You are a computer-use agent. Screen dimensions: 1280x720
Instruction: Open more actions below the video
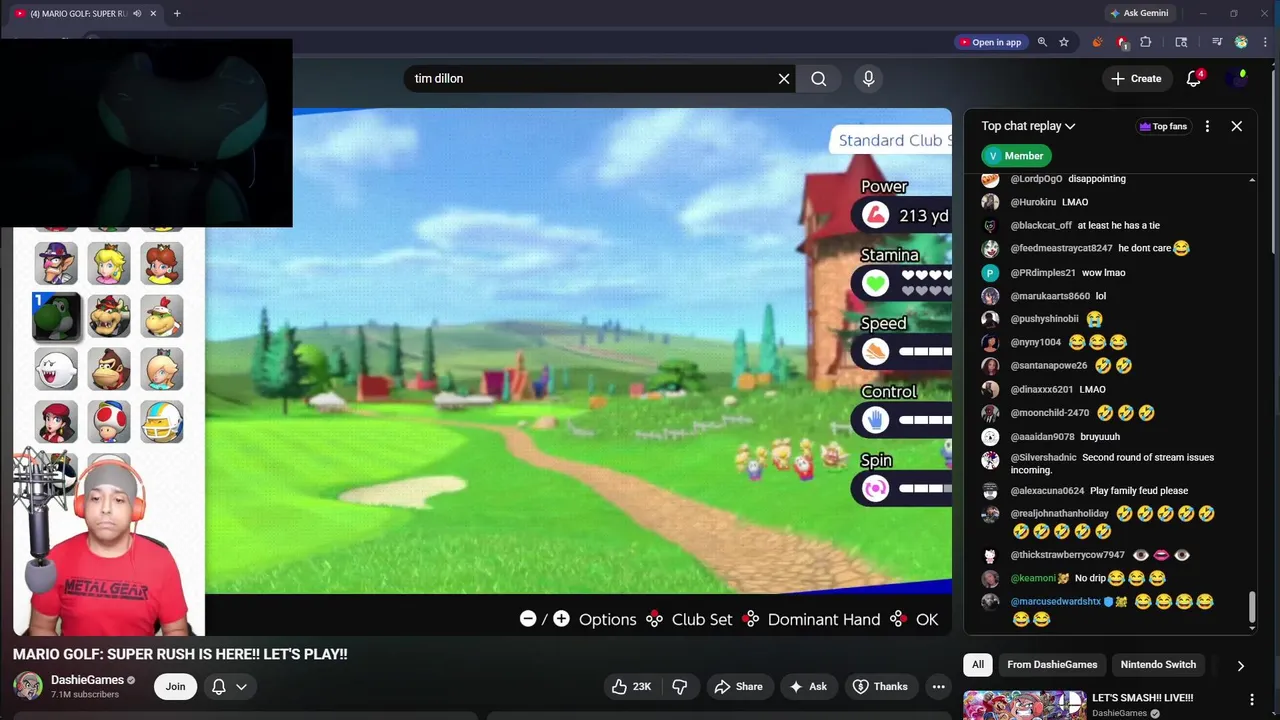(938, 686)
